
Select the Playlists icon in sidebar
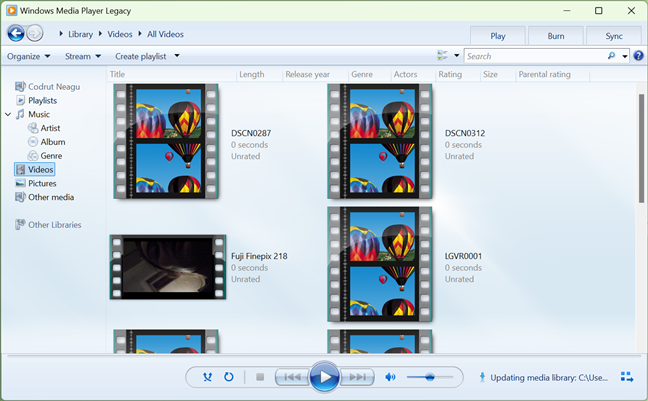pos(20,100)
